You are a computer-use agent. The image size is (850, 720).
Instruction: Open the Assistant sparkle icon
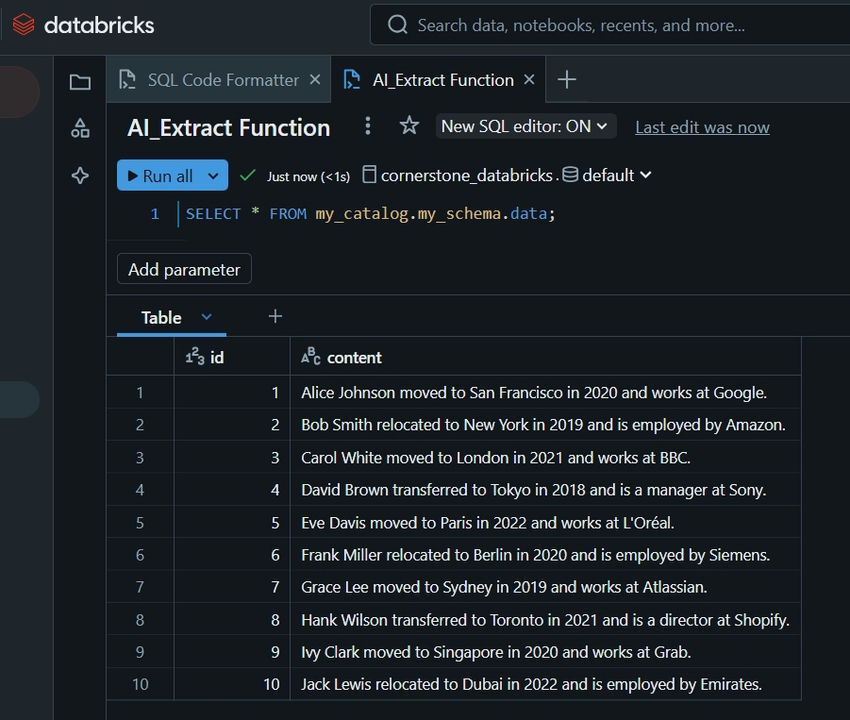(x=80, y=176)
